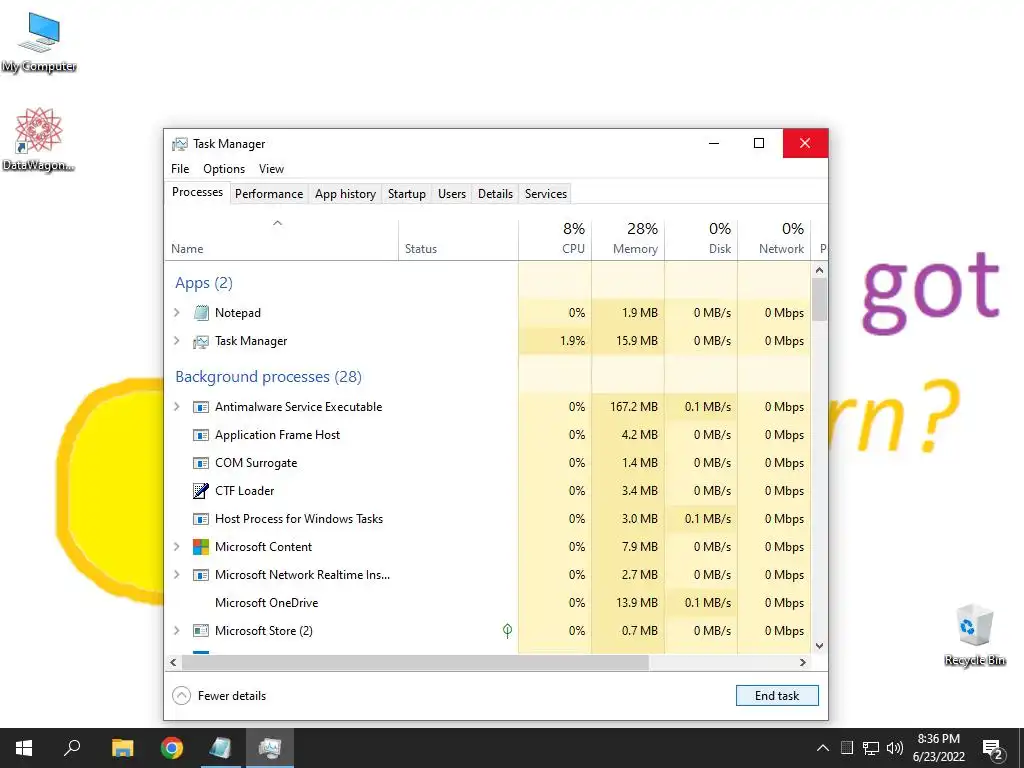Switch to the Services tab
1024x768 pixels.
point(546,194)
